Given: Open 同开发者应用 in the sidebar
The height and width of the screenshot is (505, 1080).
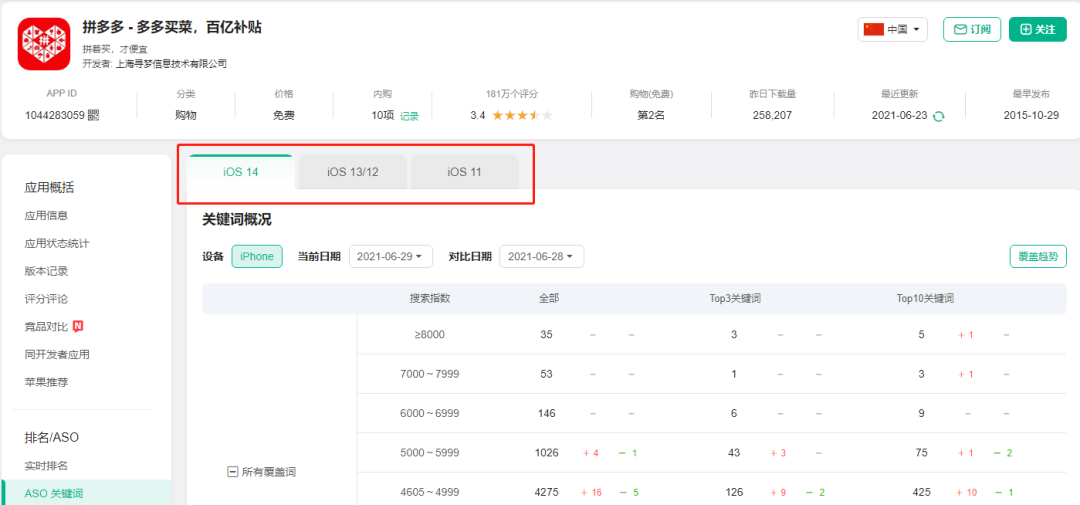Looking at the screenshot, I should pyautogui.click(x=57, y=354).
